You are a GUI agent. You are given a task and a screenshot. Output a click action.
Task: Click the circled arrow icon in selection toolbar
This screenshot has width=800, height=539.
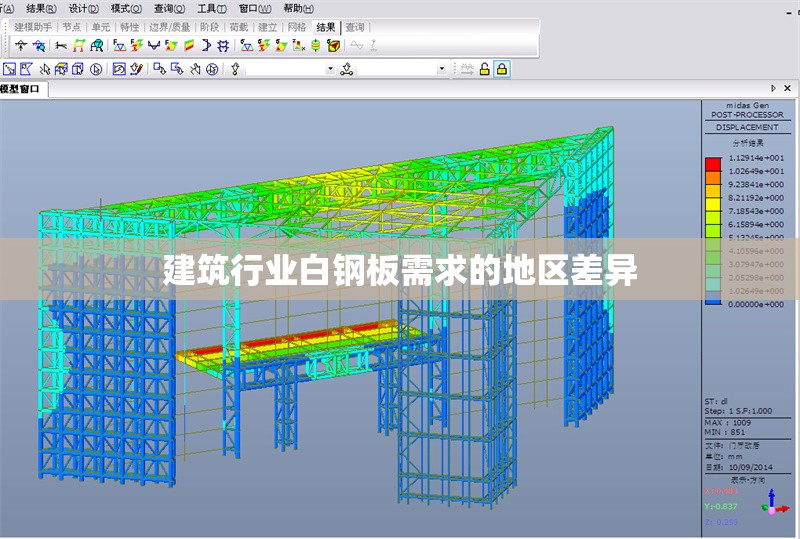click(x=96, y=69)
